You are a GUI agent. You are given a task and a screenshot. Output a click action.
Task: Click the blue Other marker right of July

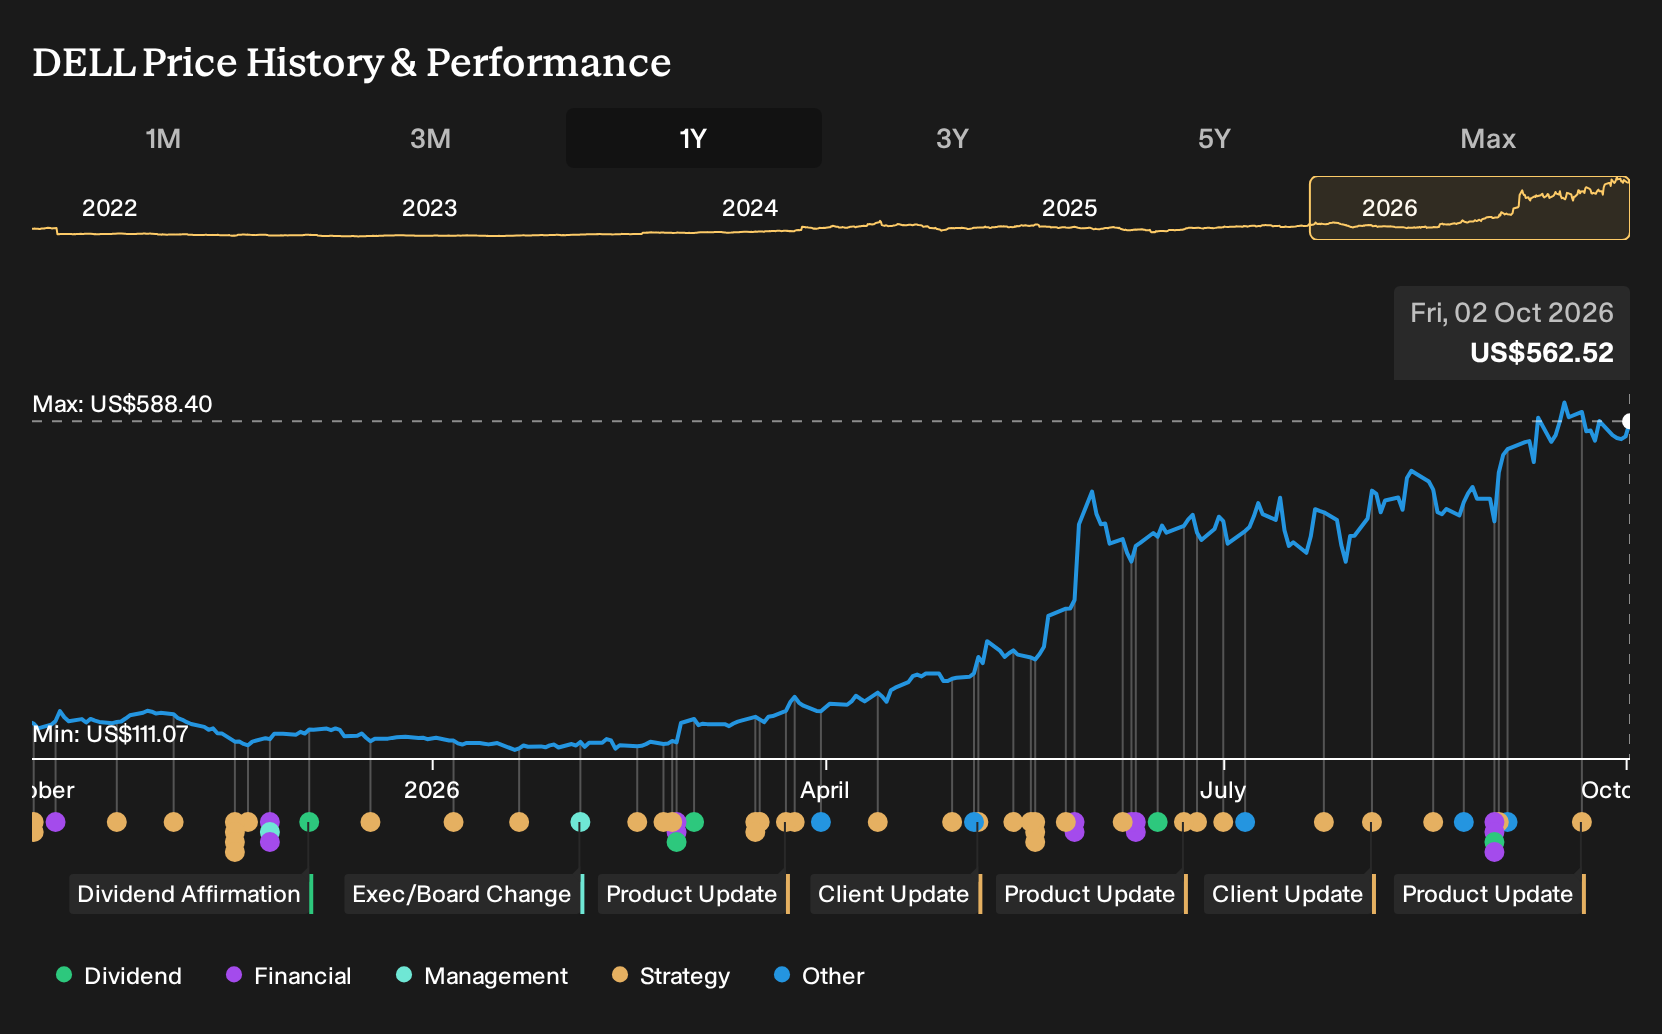point(1245,822)
